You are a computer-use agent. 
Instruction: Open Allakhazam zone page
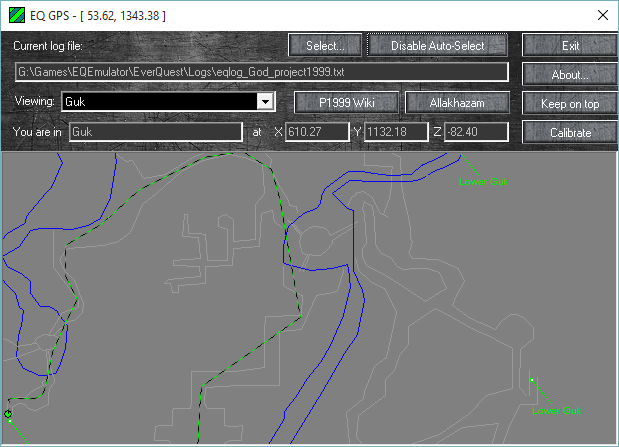click(457, 103)
